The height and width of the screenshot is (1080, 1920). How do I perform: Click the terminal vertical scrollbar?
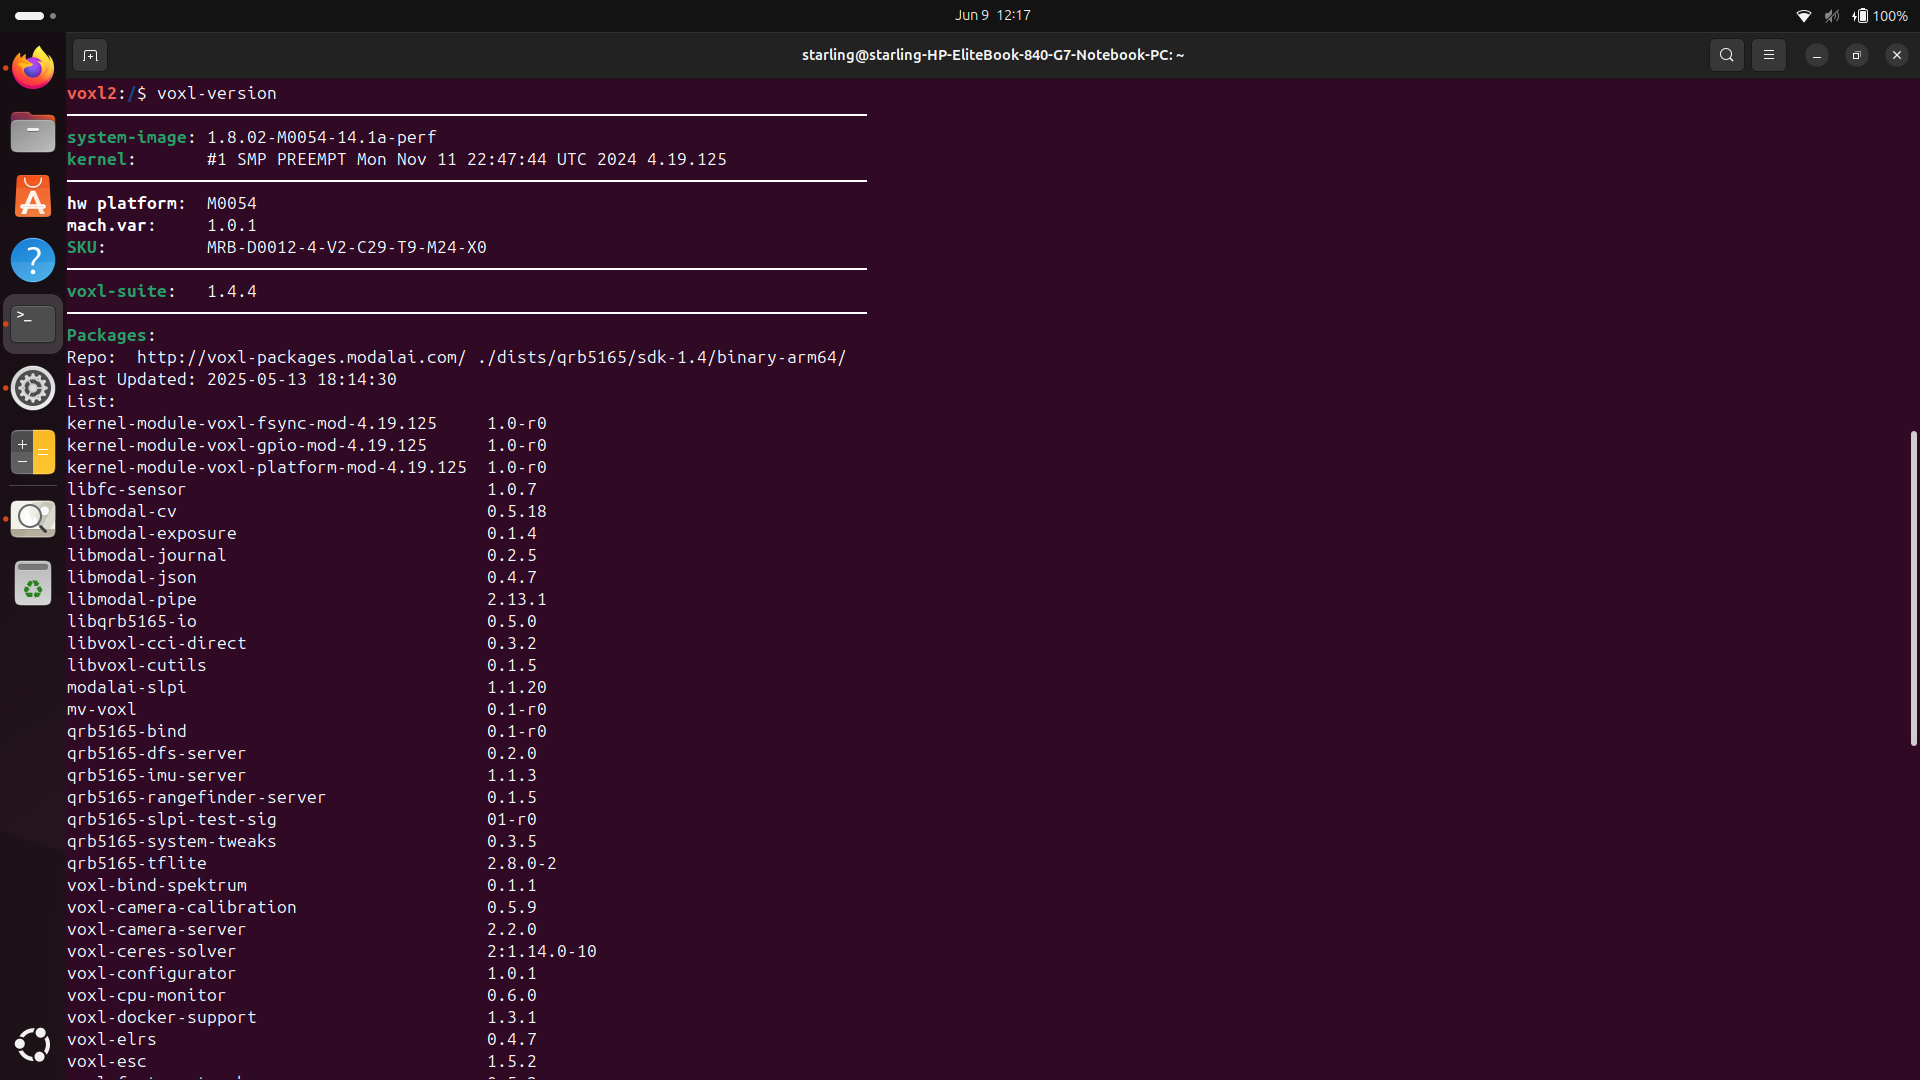pyautogui.click(x=1913, y=588)
